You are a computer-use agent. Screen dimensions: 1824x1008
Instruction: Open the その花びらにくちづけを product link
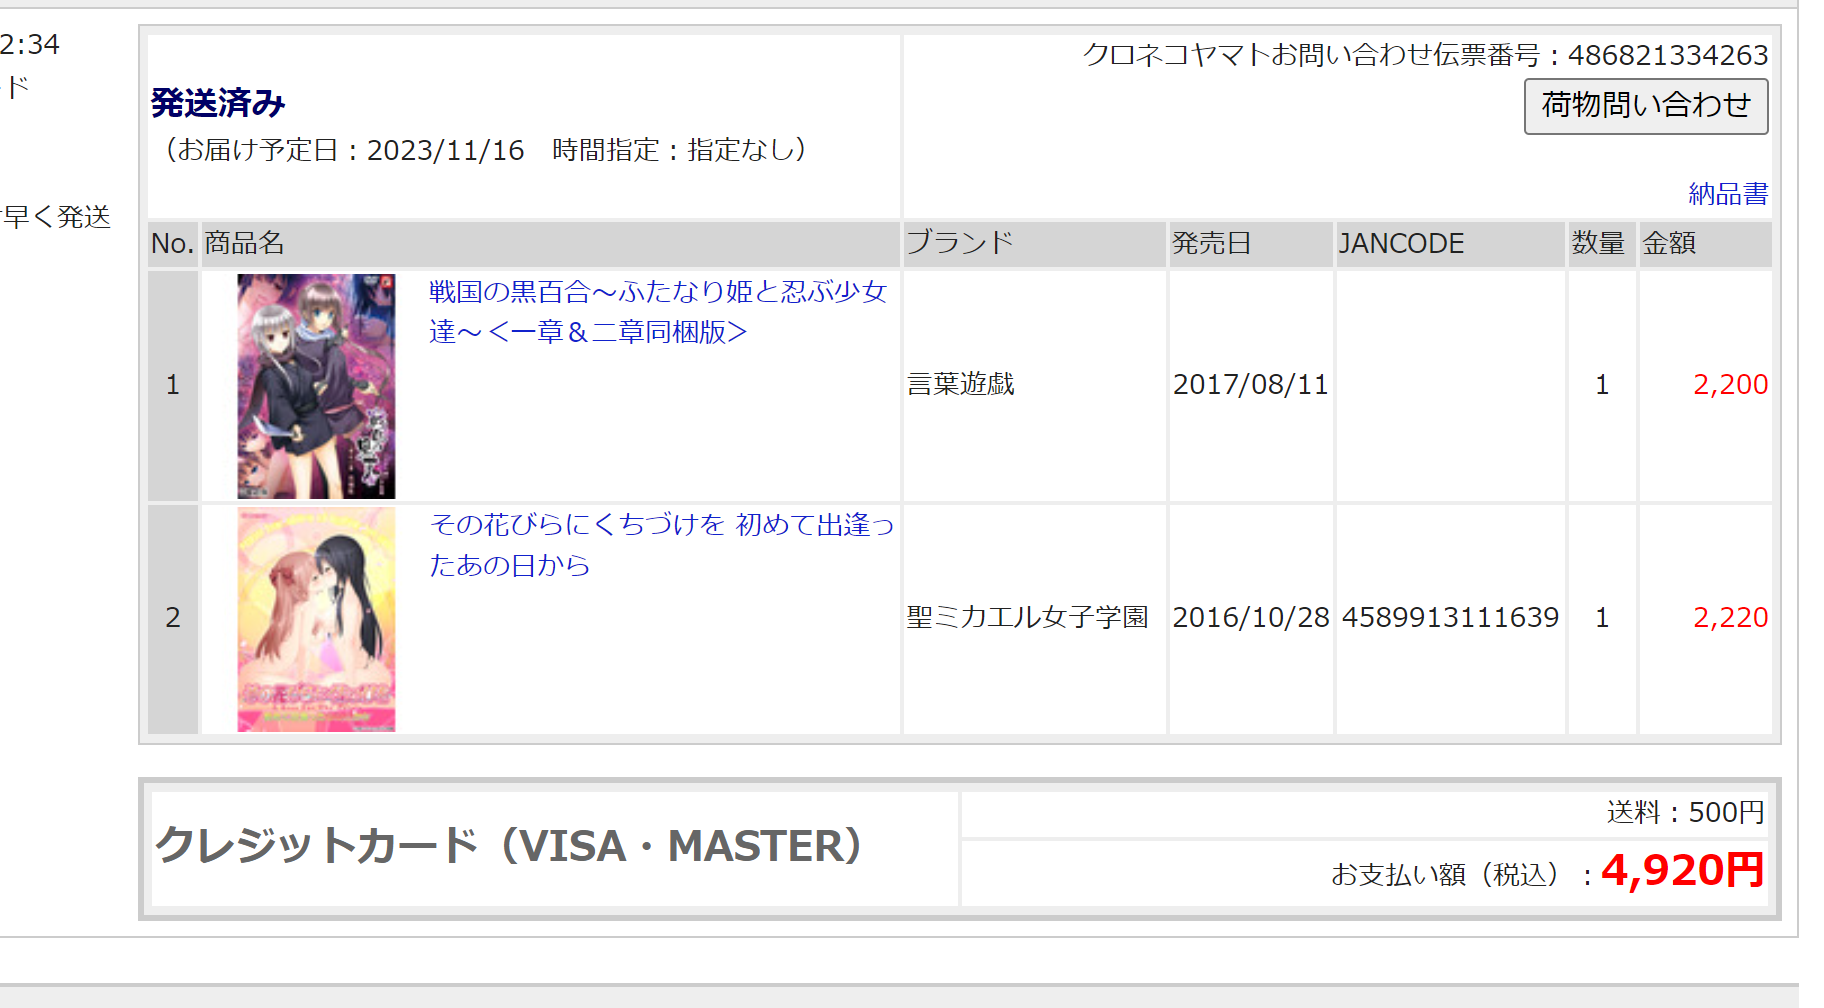coord(661,544)
